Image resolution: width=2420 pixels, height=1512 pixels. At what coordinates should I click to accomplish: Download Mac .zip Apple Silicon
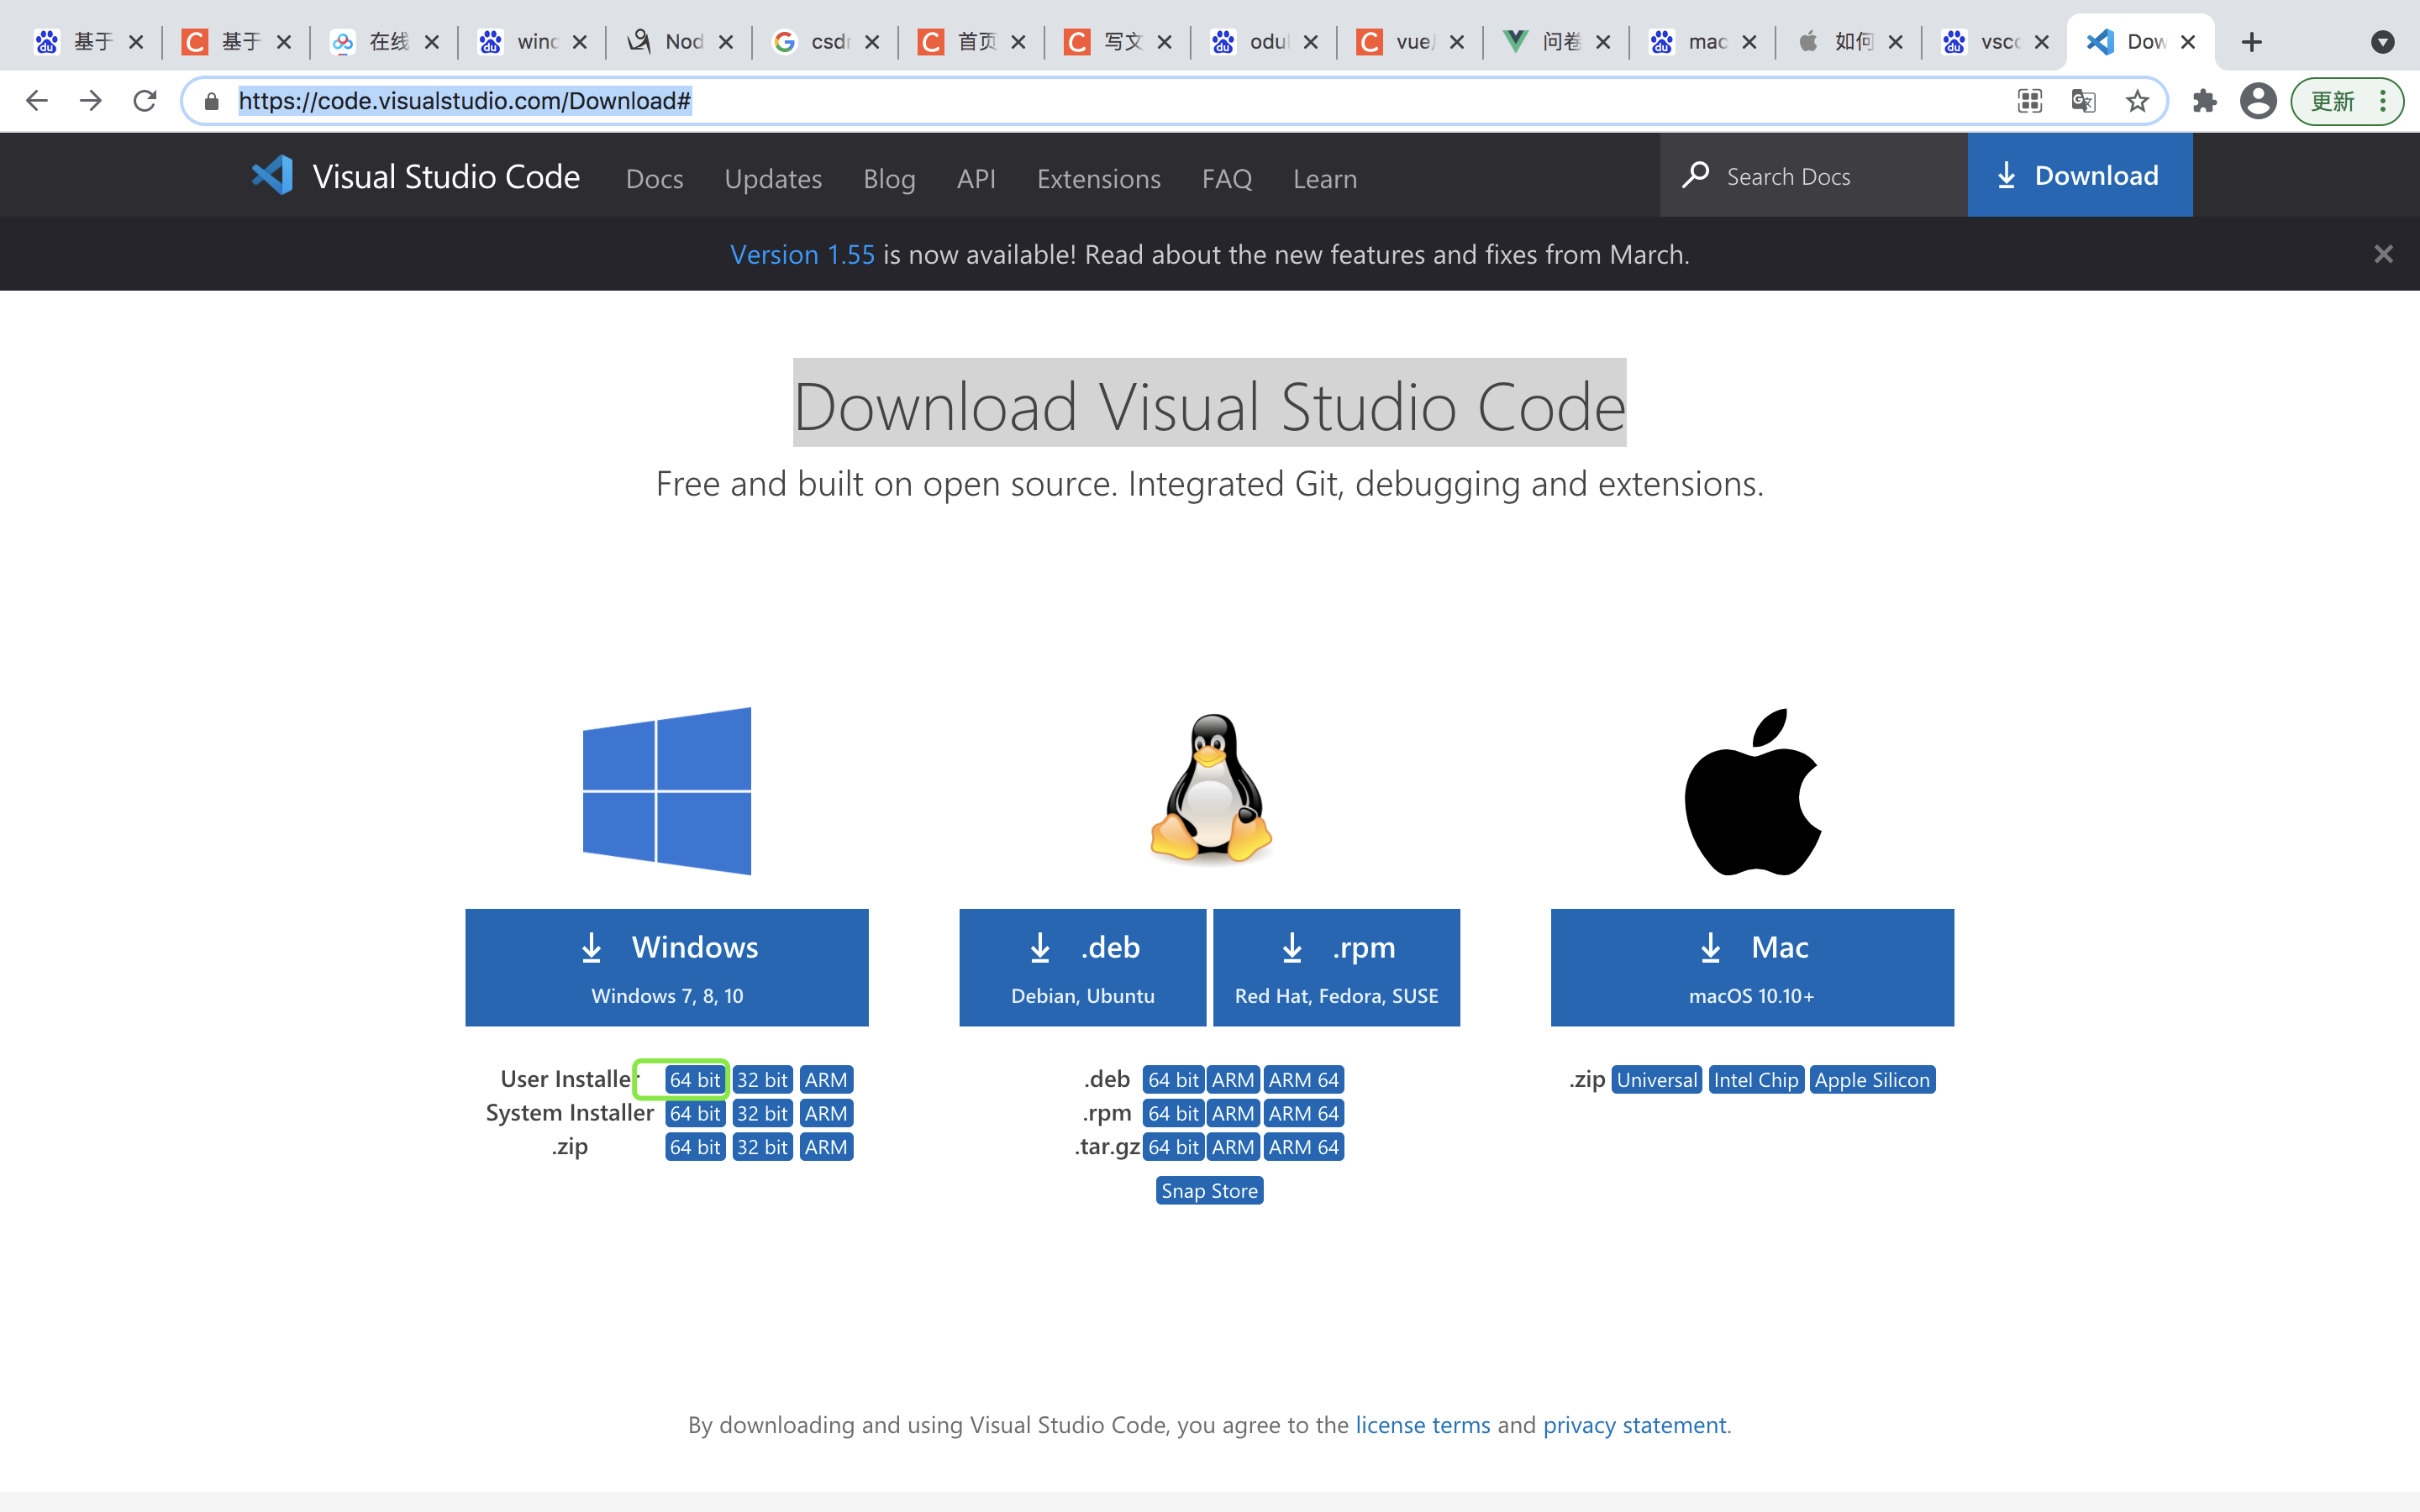pyautogui.click(x=1872, y=1080)
